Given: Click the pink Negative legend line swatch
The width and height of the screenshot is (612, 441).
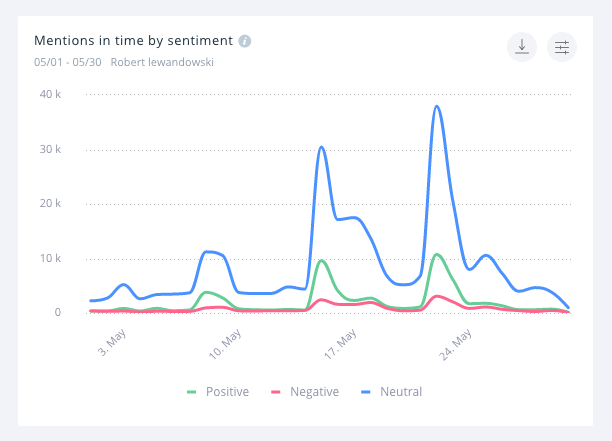Looking at the screenshot, I should click(x=279, y=392).
